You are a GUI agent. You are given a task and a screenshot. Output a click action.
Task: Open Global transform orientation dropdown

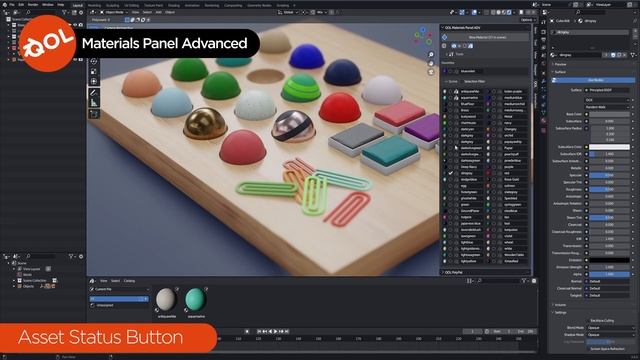[289, 12]
